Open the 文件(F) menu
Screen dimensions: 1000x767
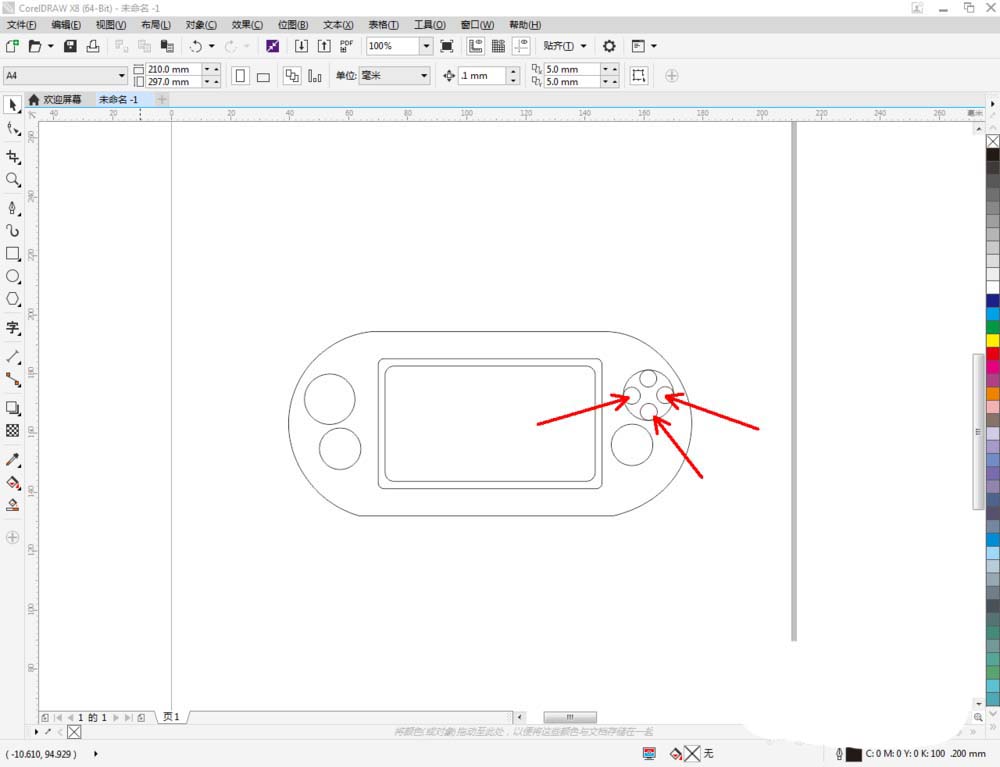21,25
